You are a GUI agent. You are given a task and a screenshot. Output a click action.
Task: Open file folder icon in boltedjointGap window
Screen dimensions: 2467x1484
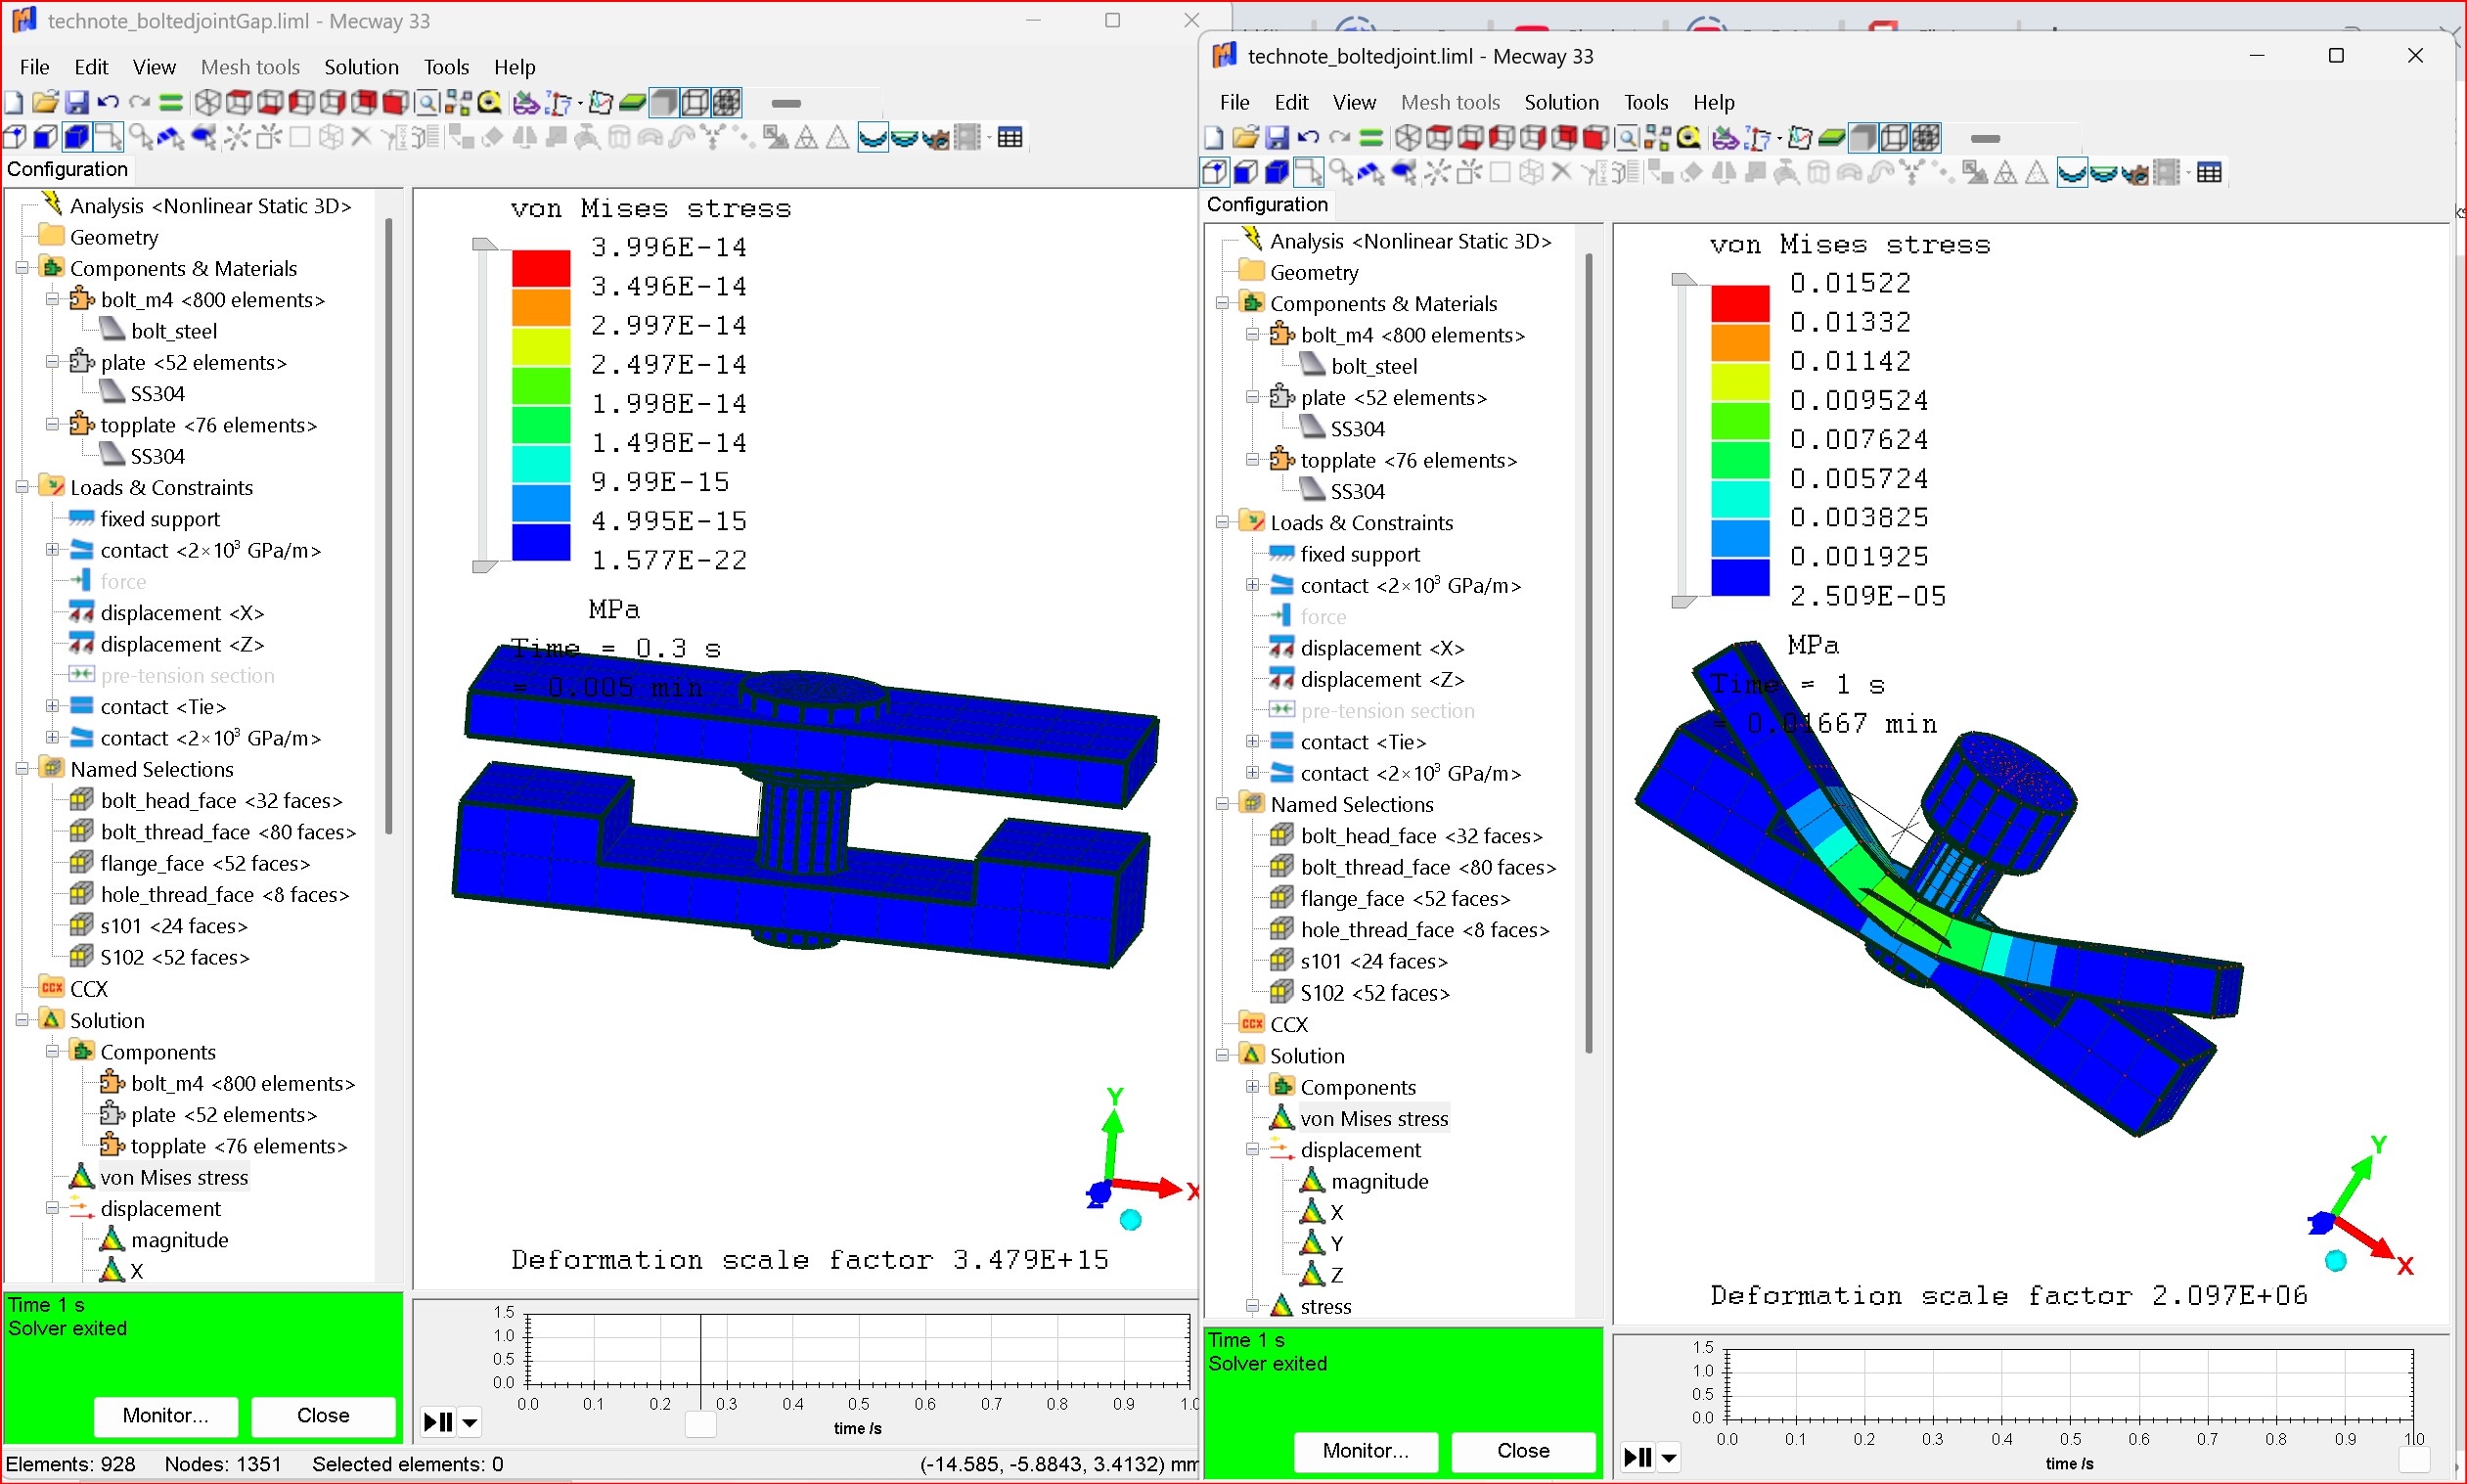pos(45,102)
